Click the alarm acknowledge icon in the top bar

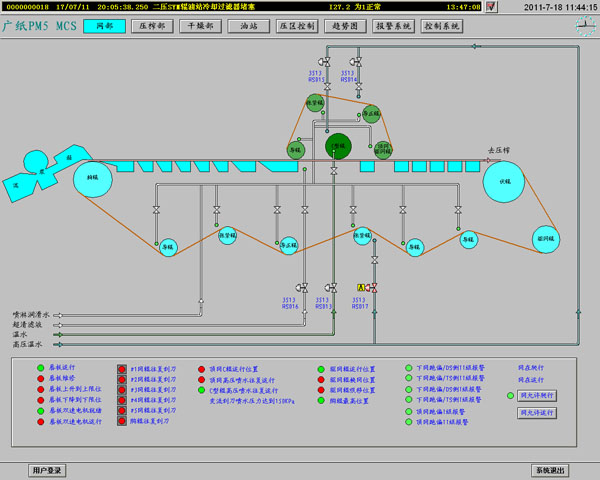(x=490, y=7)
